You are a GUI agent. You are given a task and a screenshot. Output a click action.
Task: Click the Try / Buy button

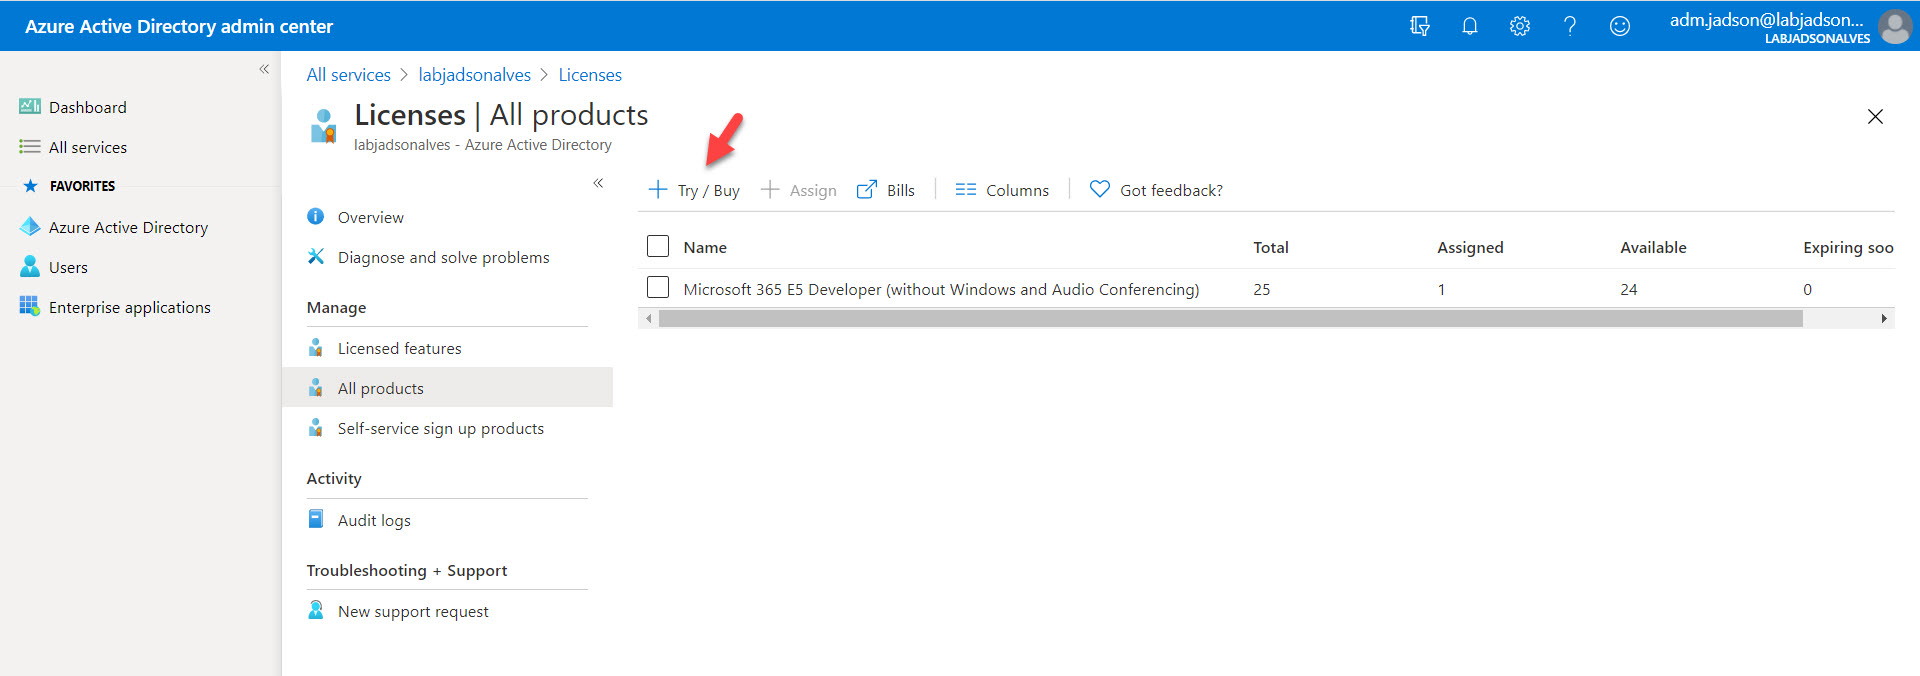695,190
